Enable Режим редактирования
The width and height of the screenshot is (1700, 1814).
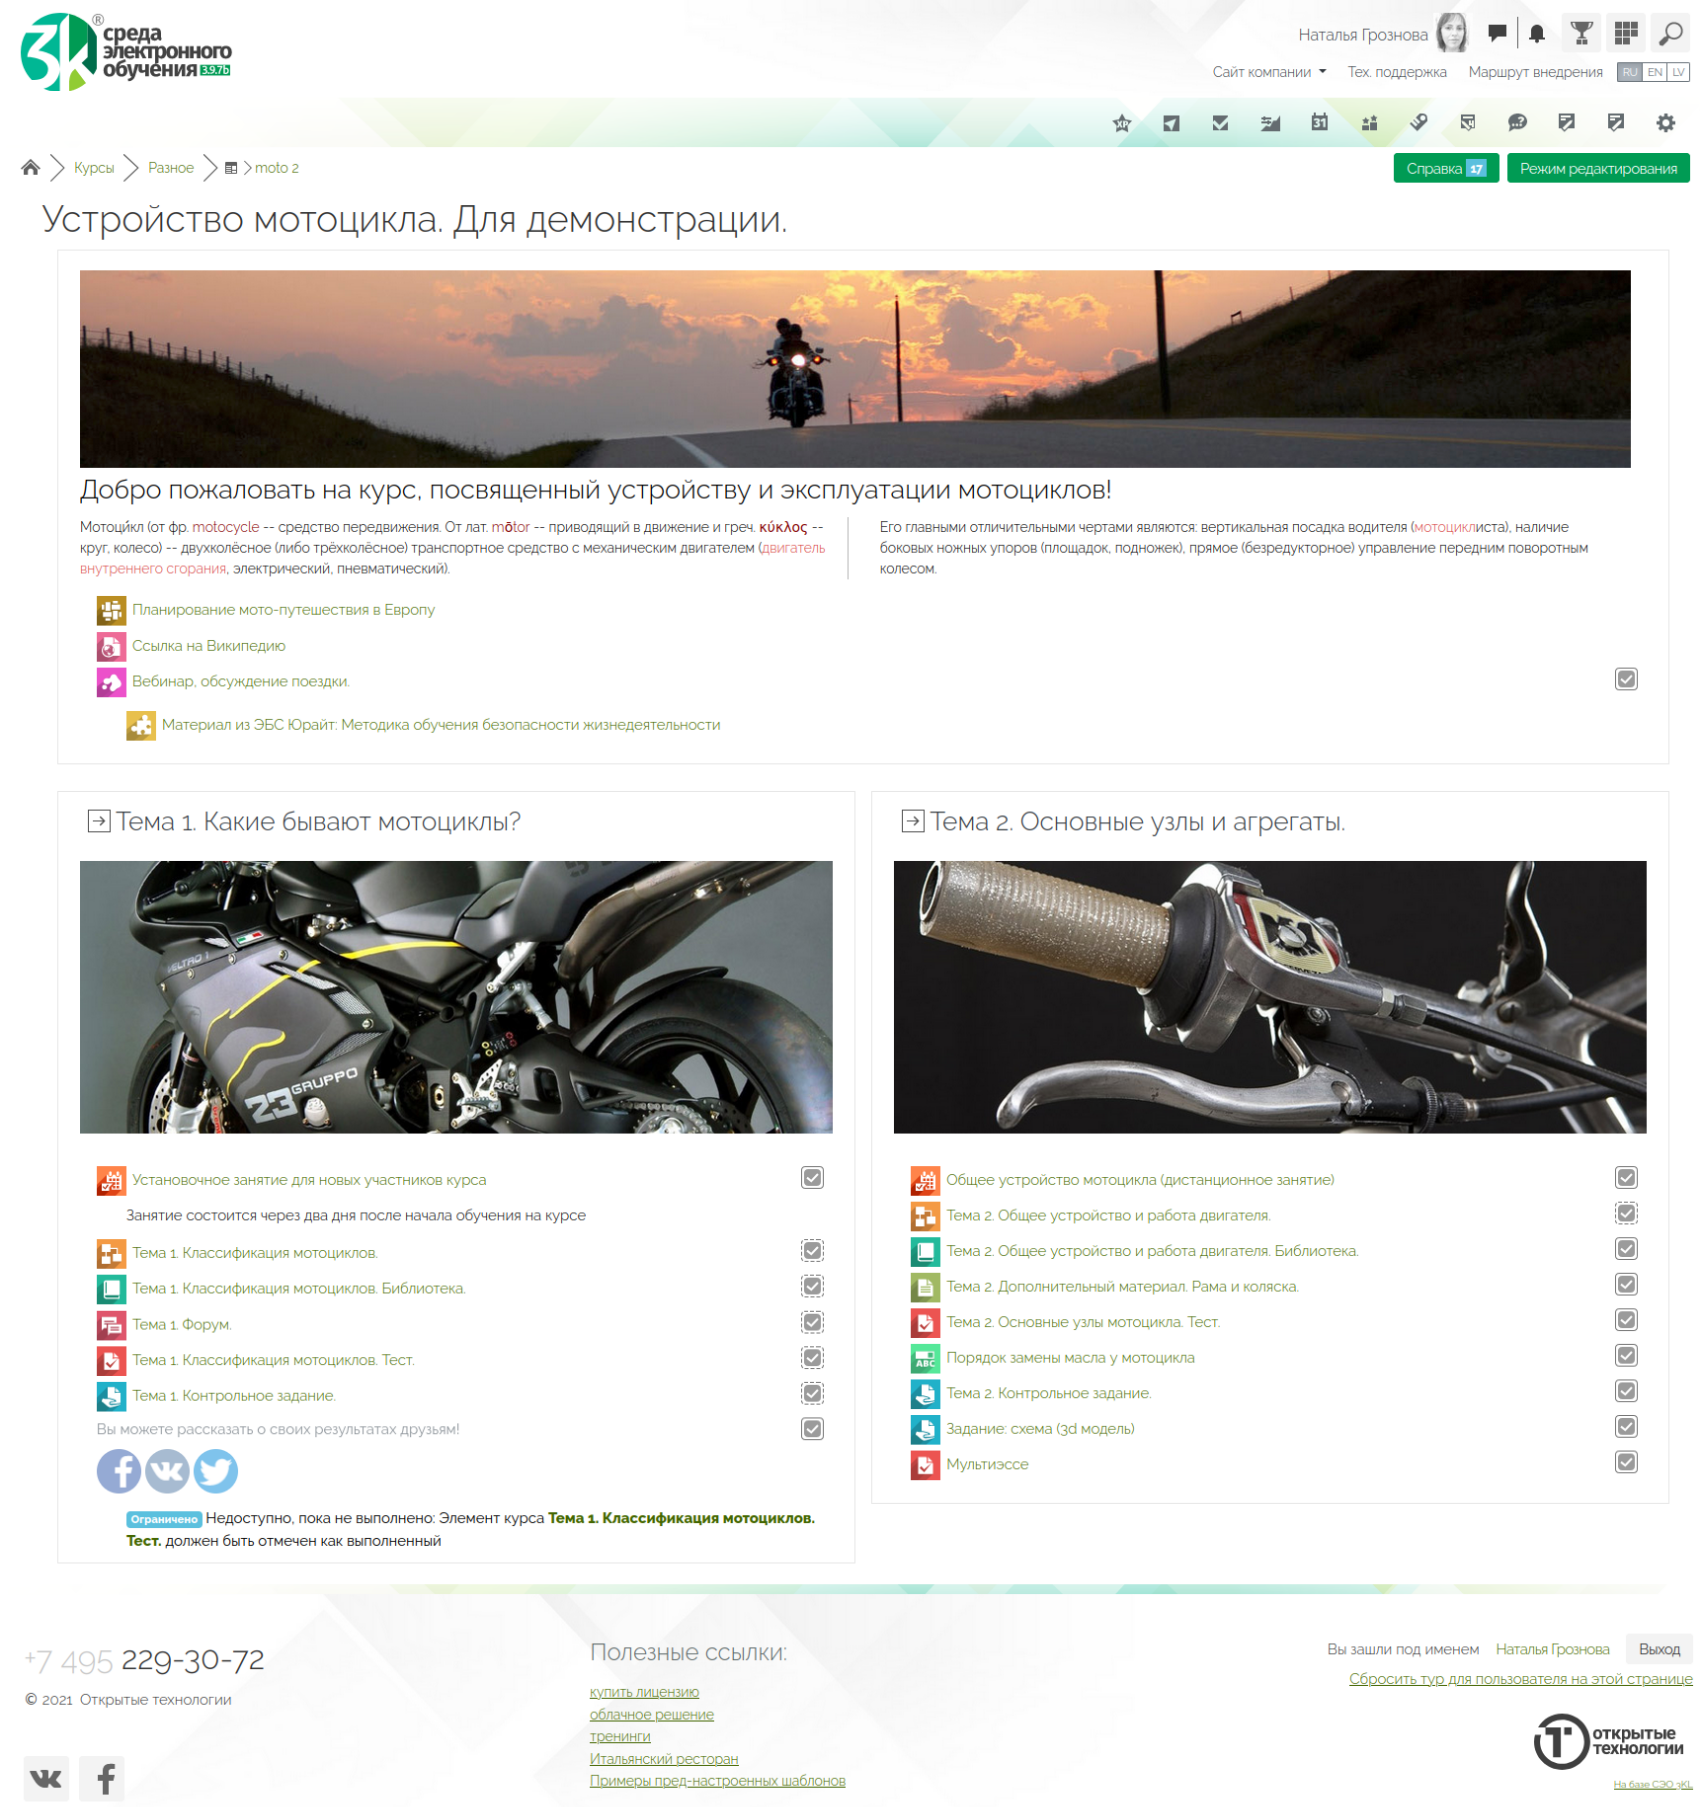(x=1598, y=168)
